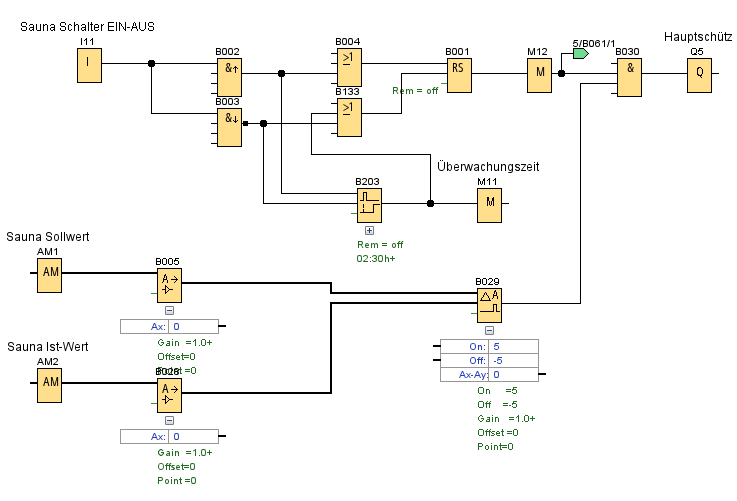The height and width of the screenshot is (501, 737).
Task: Click the green 5/B061/1 page connector
Action: click(579, 54)
